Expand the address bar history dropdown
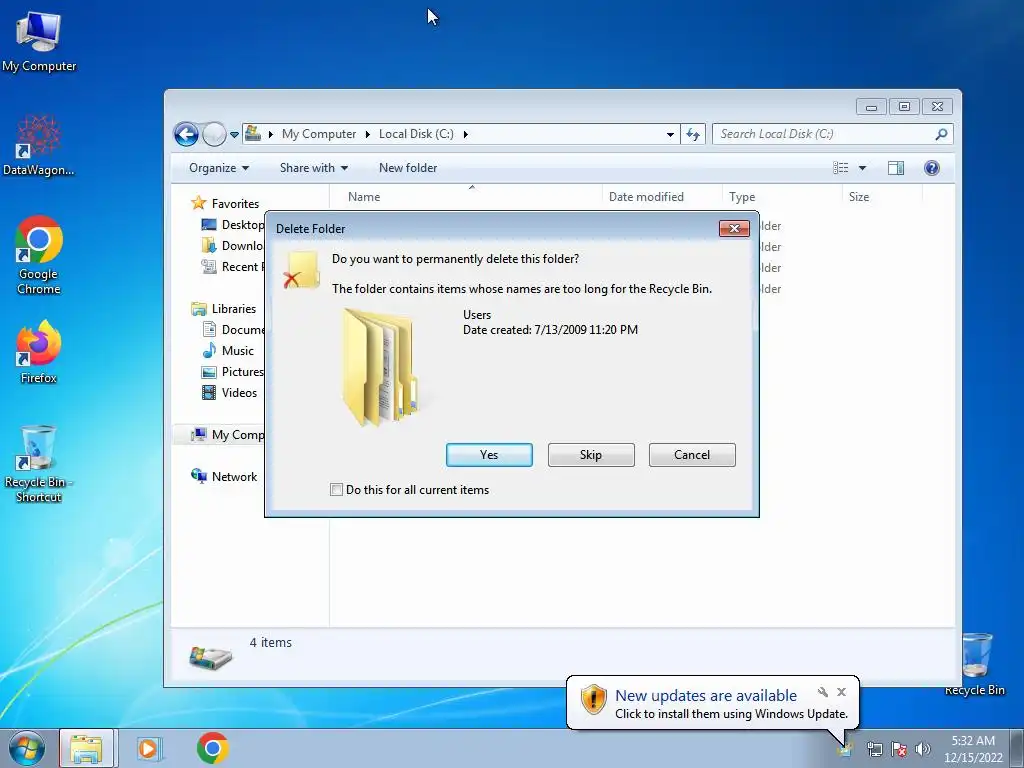Image resolution: width=1024 pixels, height=768 pixels. pos(670,135)
